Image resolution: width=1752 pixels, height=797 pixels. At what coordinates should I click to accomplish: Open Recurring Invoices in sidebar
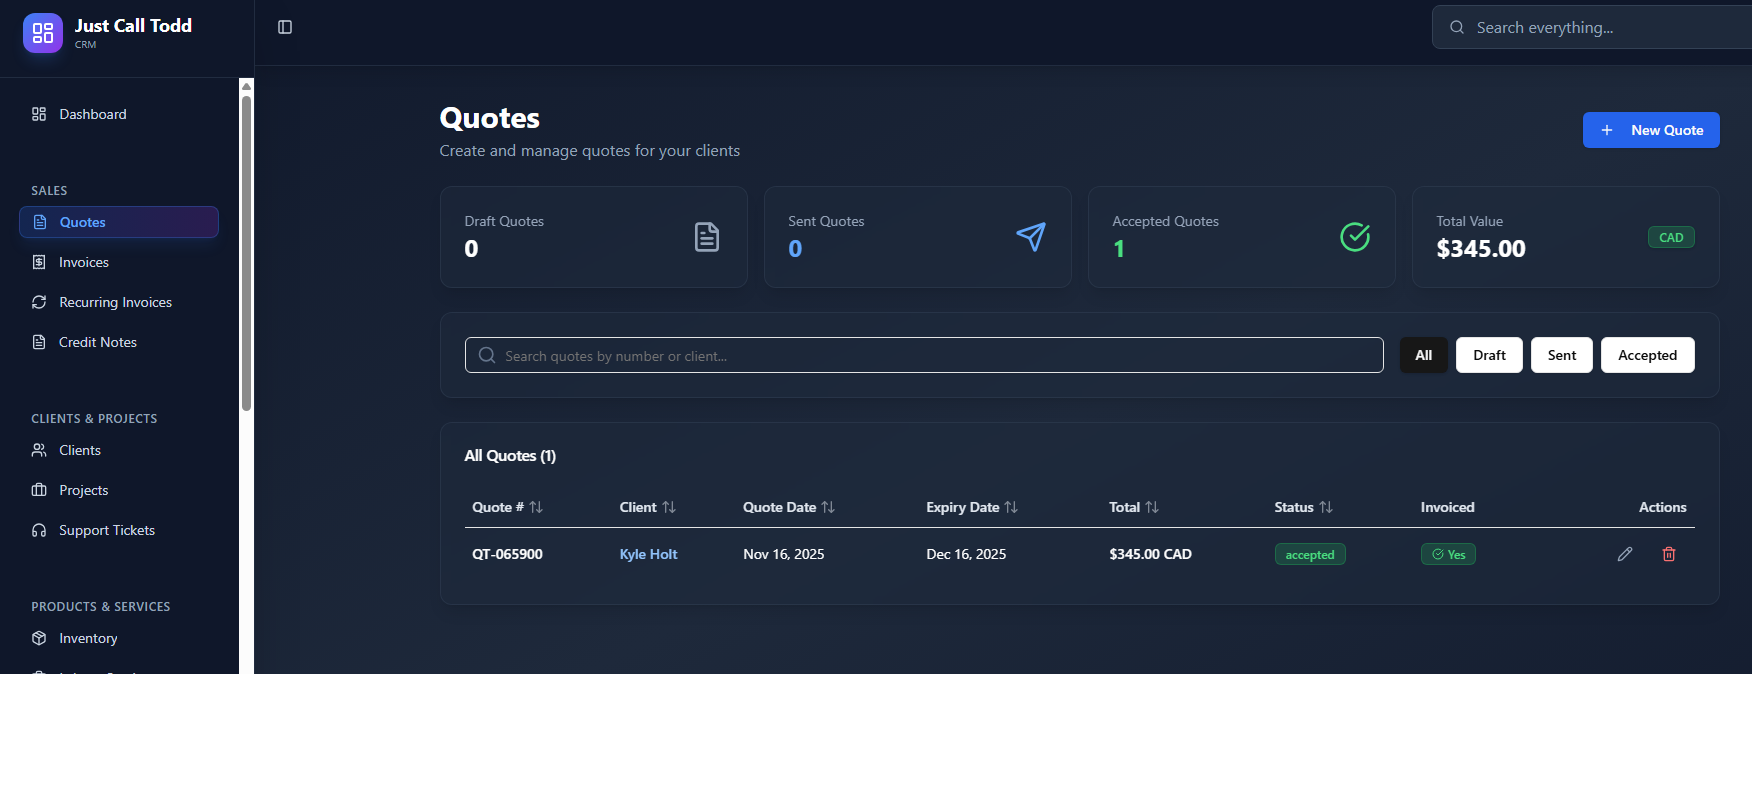pyautogui.click(x=115, y=302)
